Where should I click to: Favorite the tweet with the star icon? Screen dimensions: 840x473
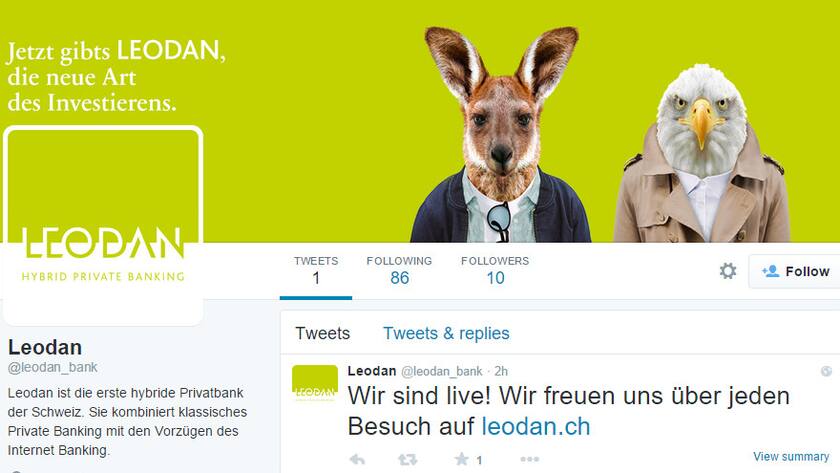pos(461,459)
